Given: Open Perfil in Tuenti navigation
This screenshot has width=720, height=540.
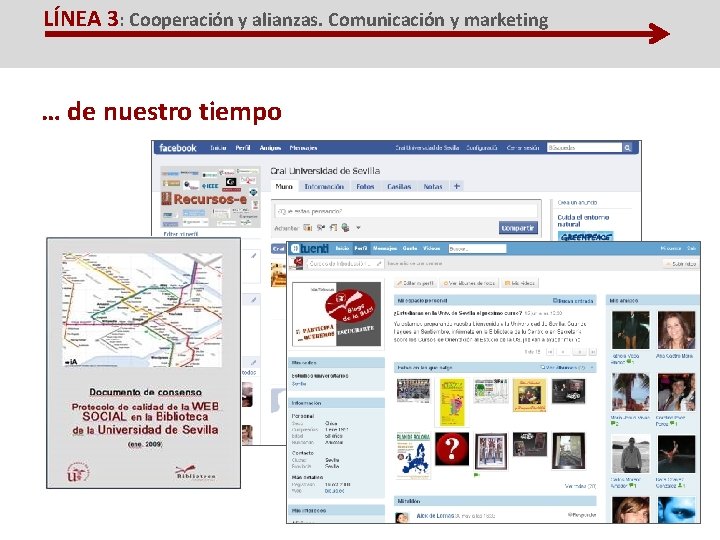Looking at the screenshot, I should click(x=361, y=248).
